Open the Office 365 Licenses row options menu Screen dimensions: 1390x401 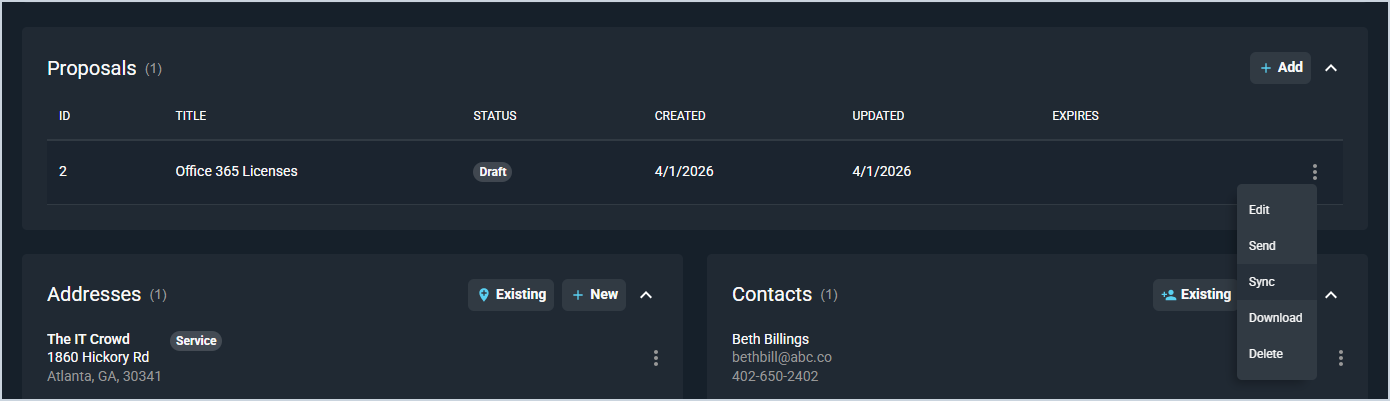coord(1315,172)
